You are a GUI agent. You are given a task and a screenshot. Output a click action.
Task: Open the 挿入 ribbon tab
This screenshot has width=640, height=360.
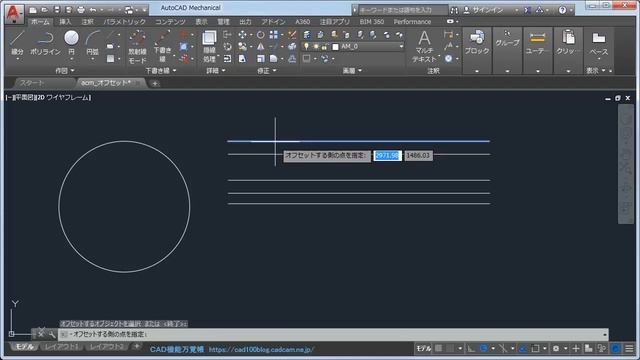click(x=65, y=22)
